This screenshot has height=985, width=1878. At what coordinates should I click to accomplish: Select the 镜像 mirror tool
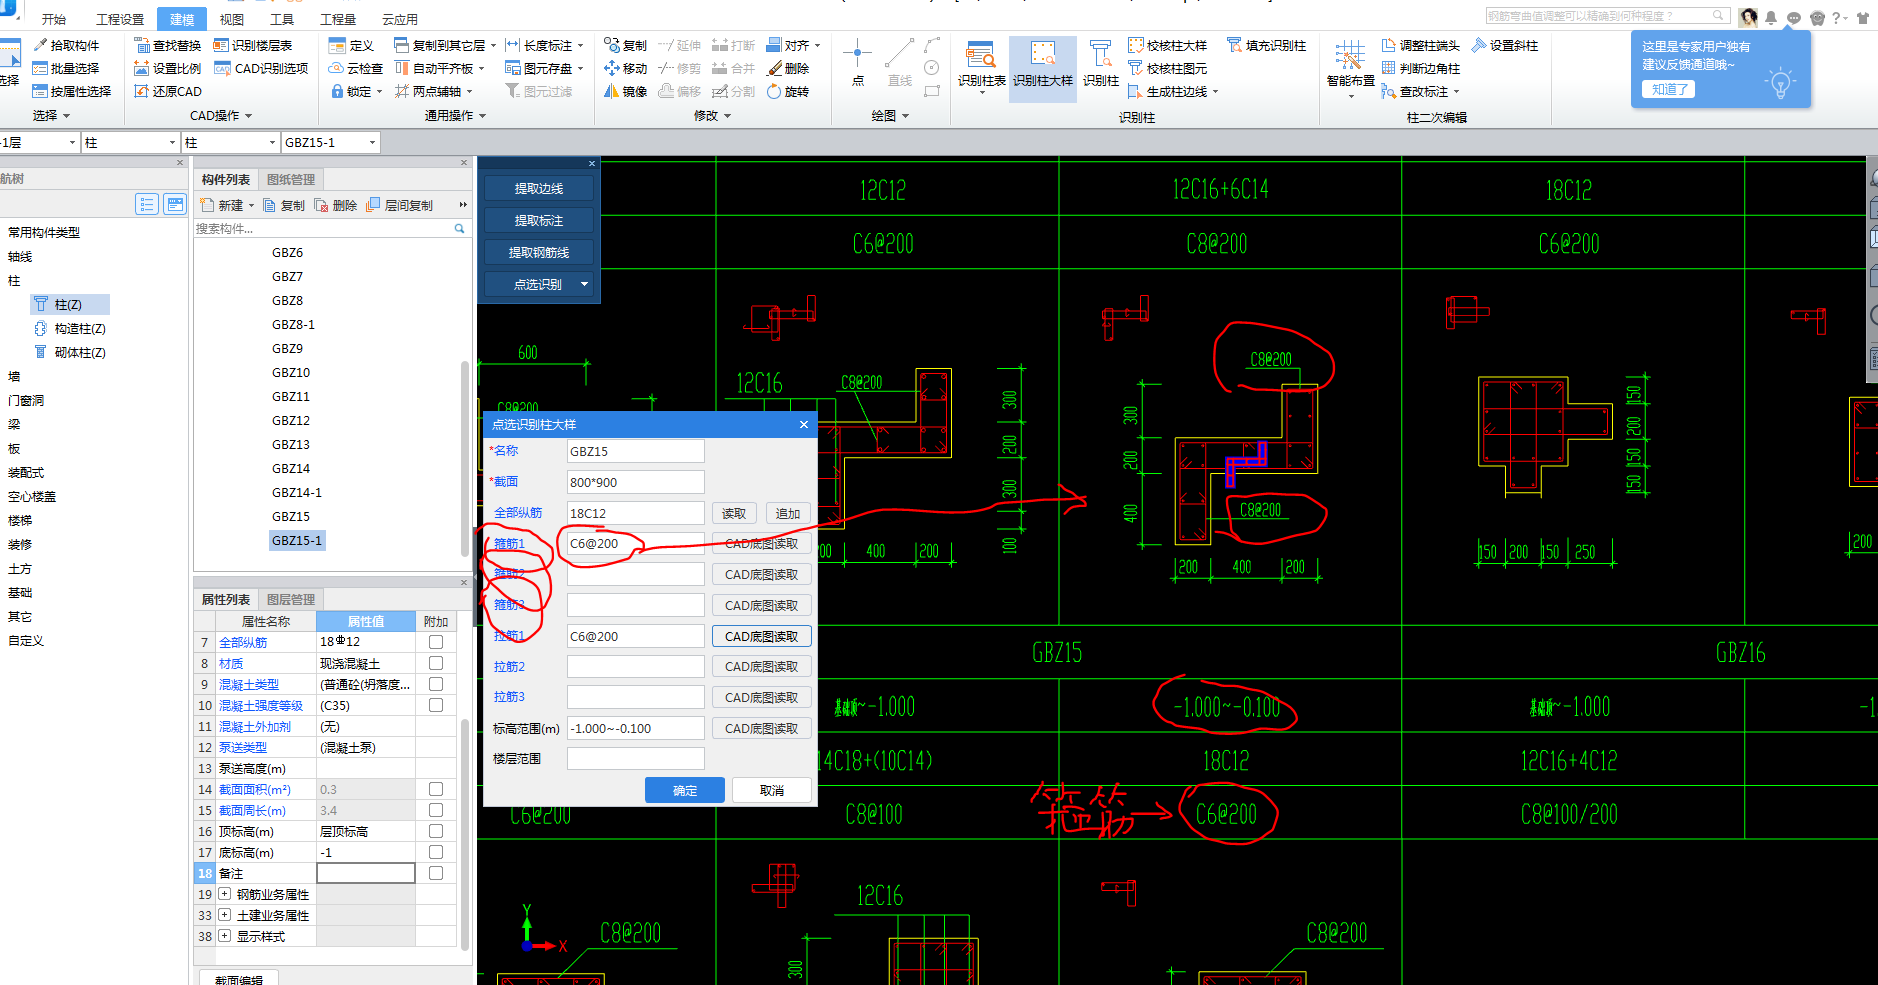[x=626, y=91]
